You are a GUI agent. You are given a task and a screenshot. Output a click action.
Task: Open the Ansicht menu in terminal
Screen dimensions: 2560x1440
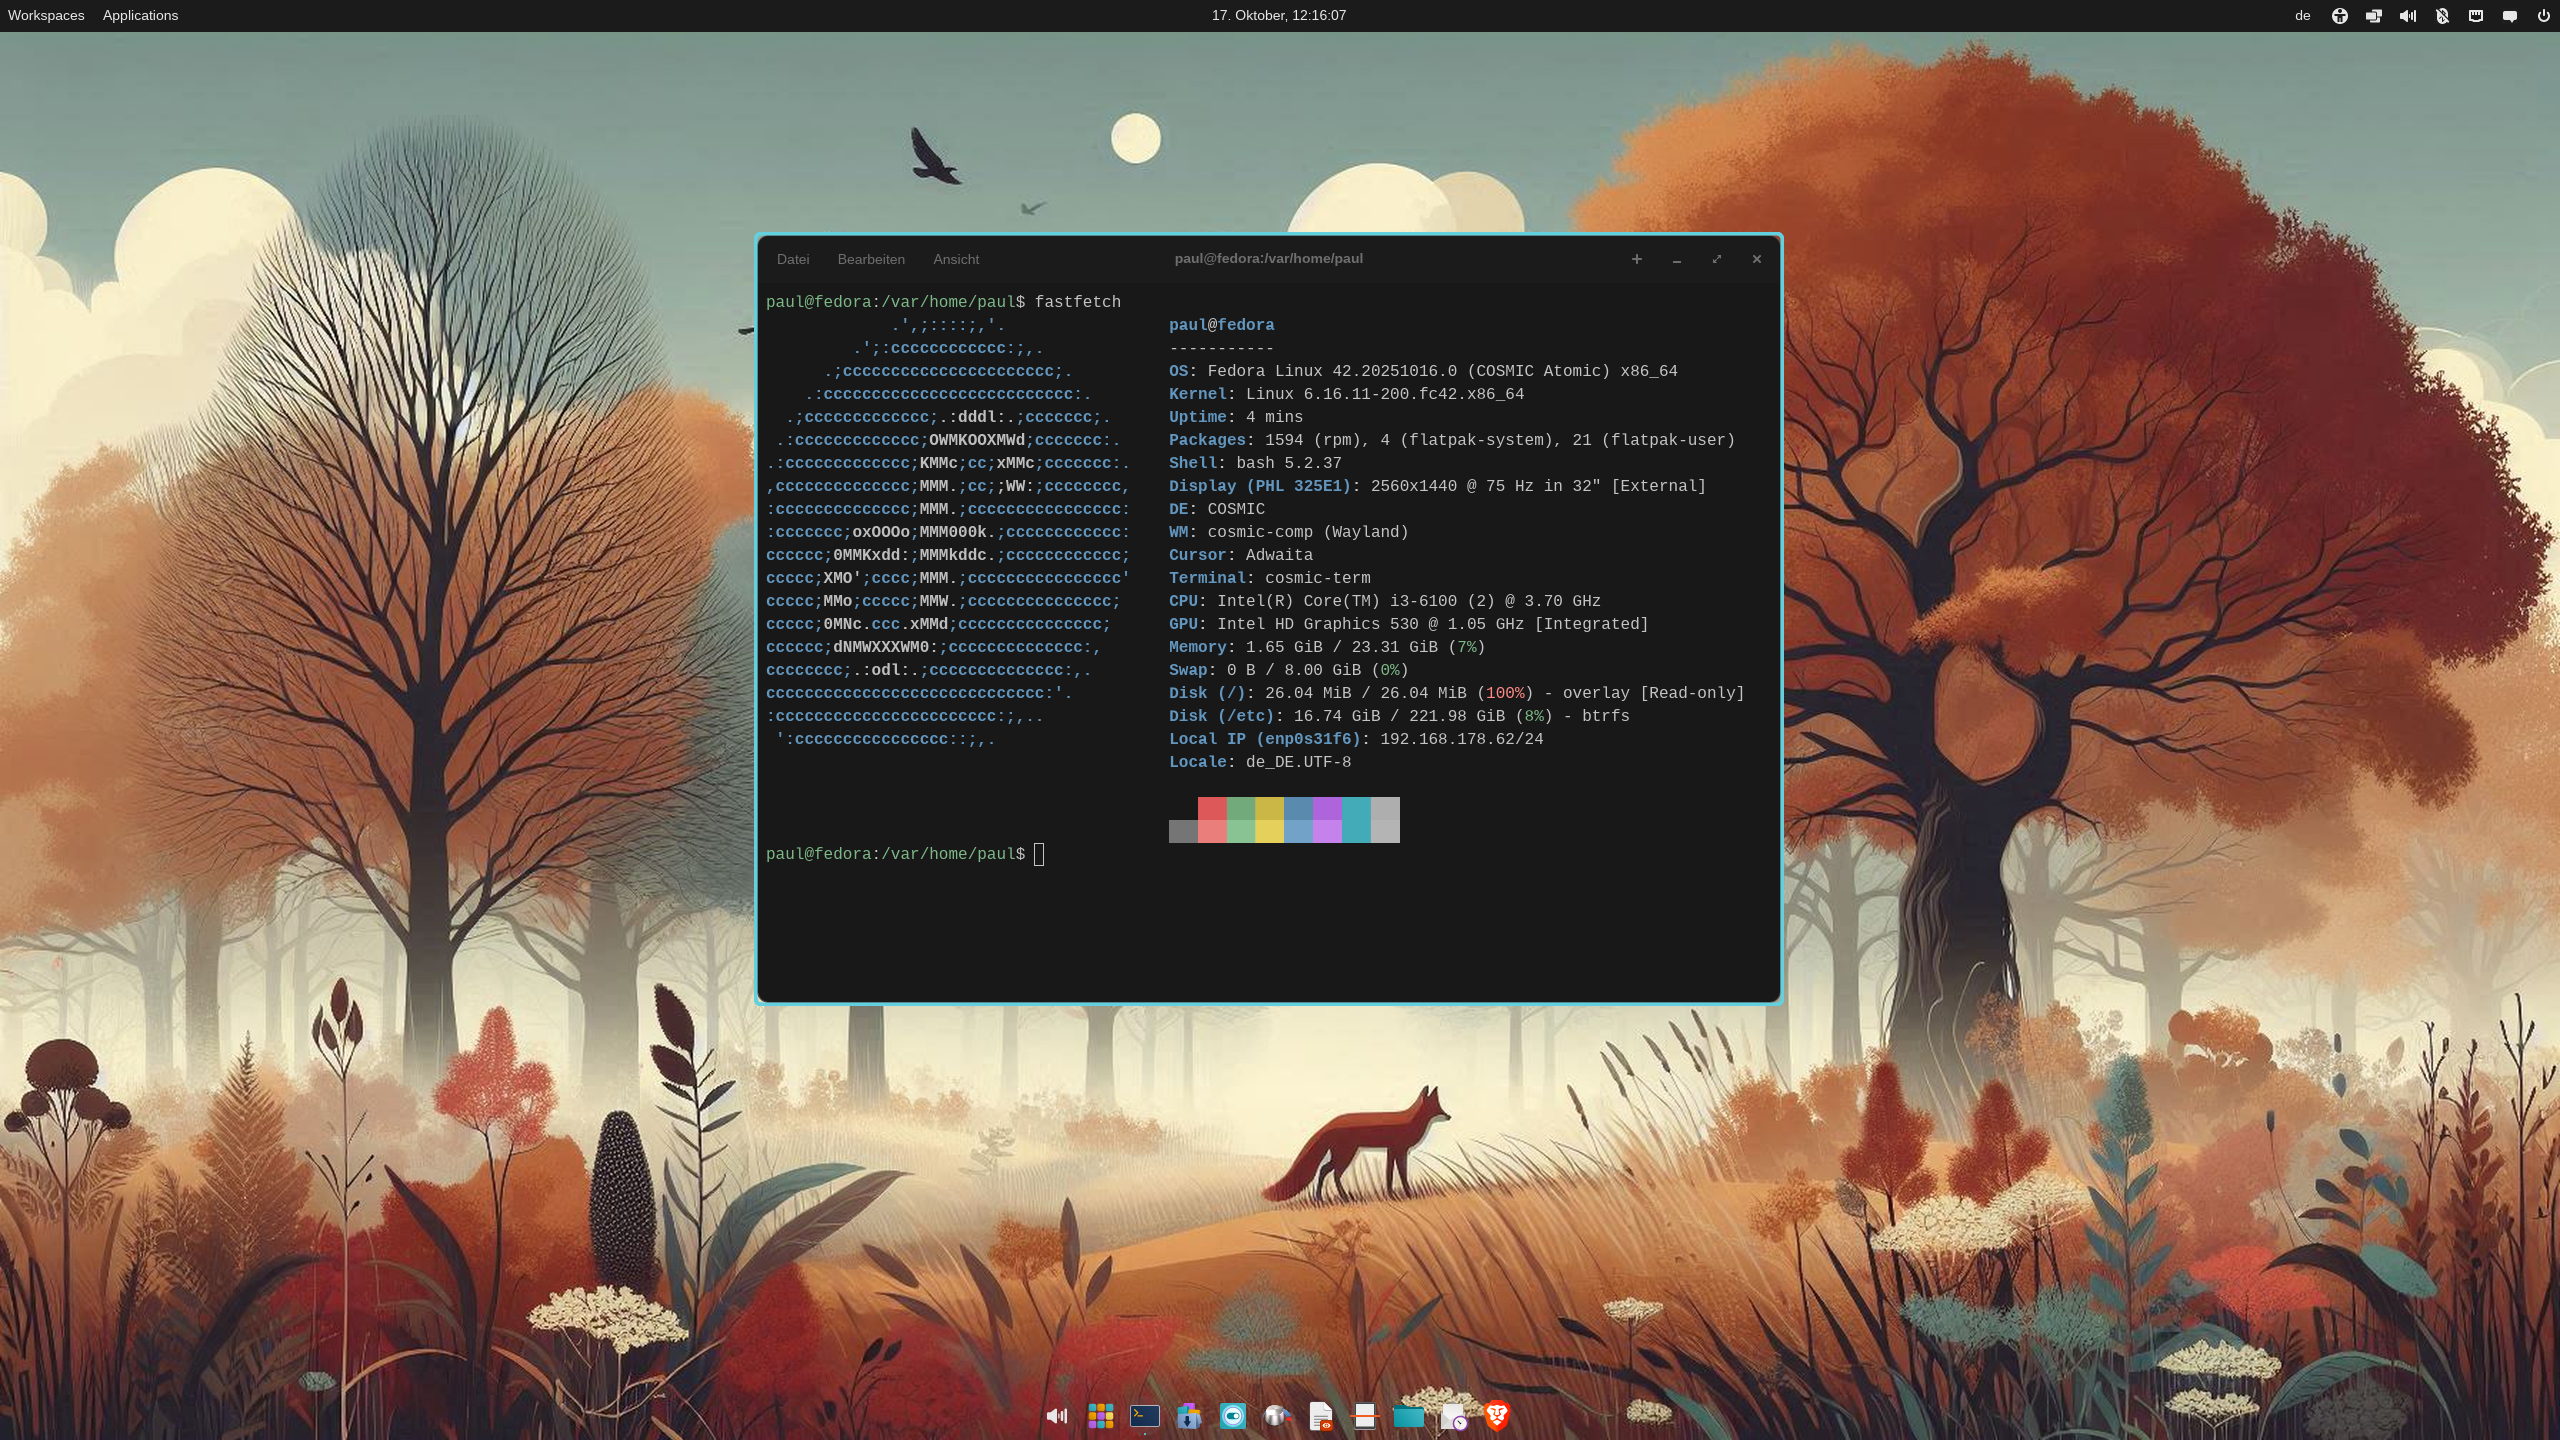coord(956,259)
